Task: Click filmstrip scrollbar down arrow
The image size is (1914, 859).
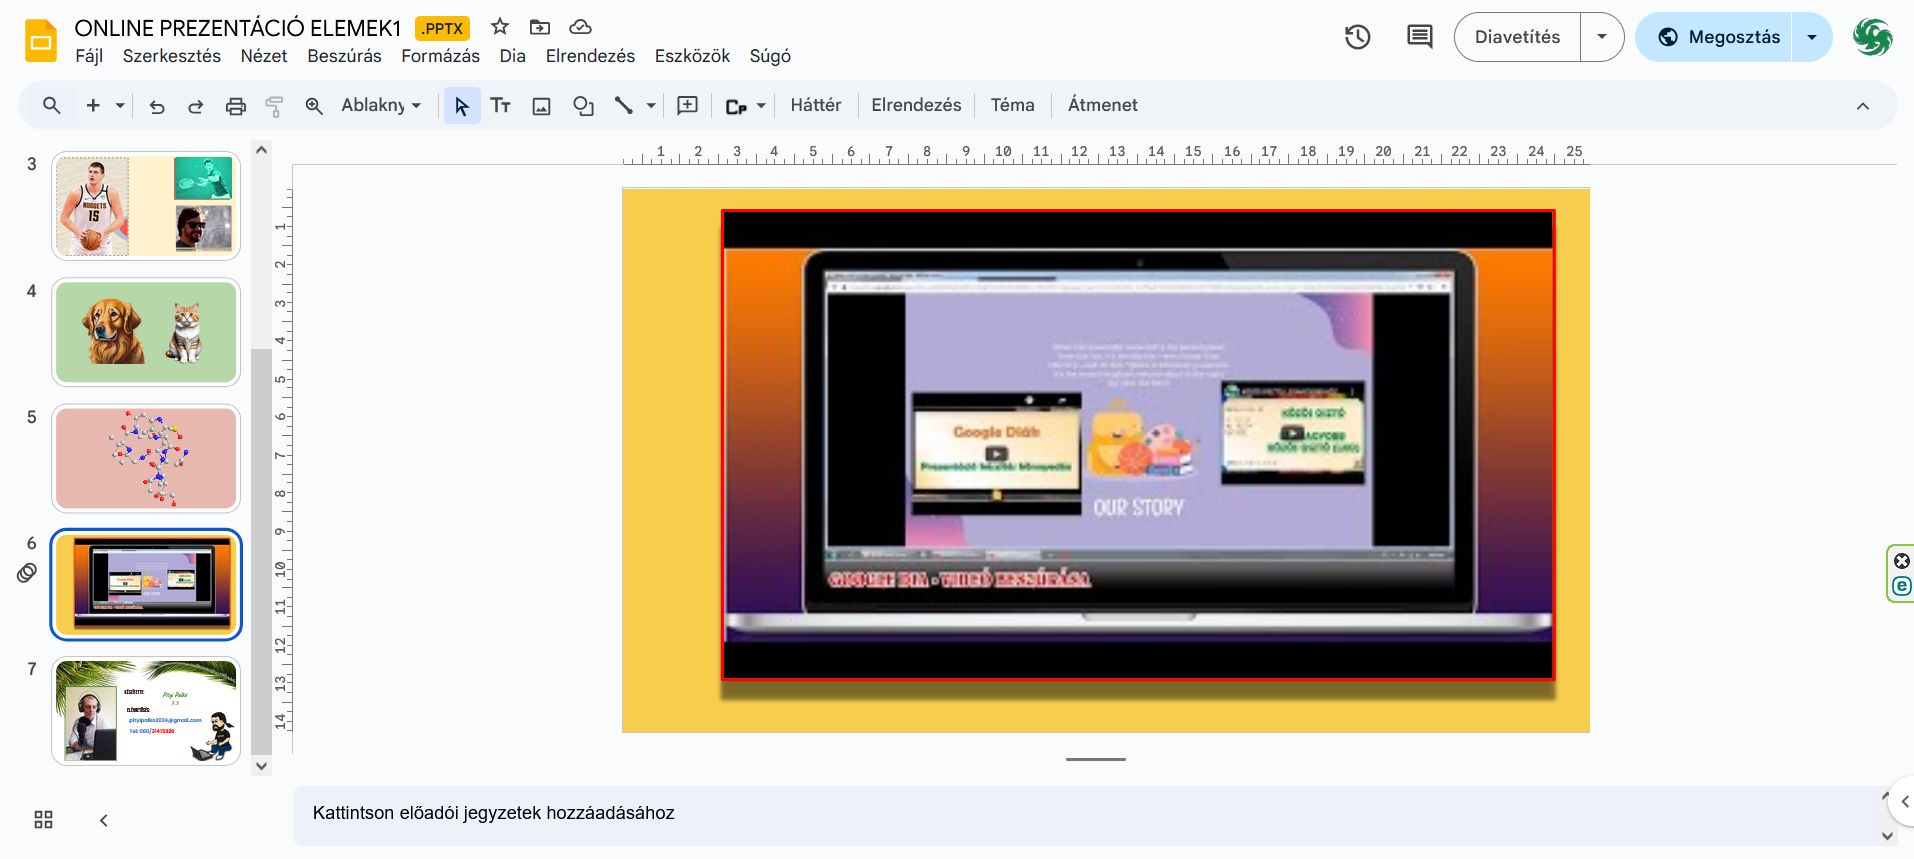Action: point(262,766)
